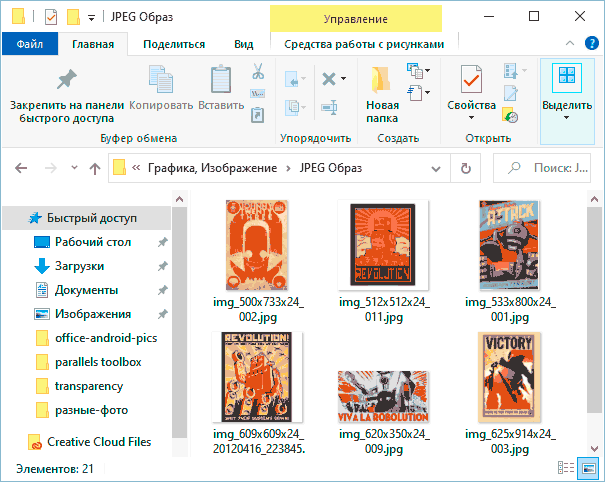Image resolution: width=605 pixels, height=482 pixels.
Task: Click the Properties checkmark icon
Action: (x=471, y=79)
